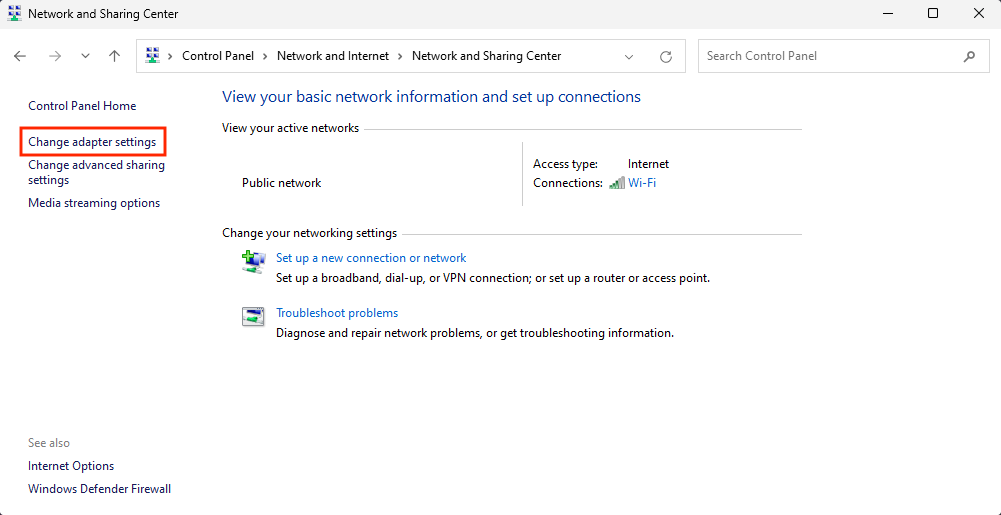The image size is (1001, 515).
Task: Select Control Panel in breadcrumb
Action: point(218,56)
